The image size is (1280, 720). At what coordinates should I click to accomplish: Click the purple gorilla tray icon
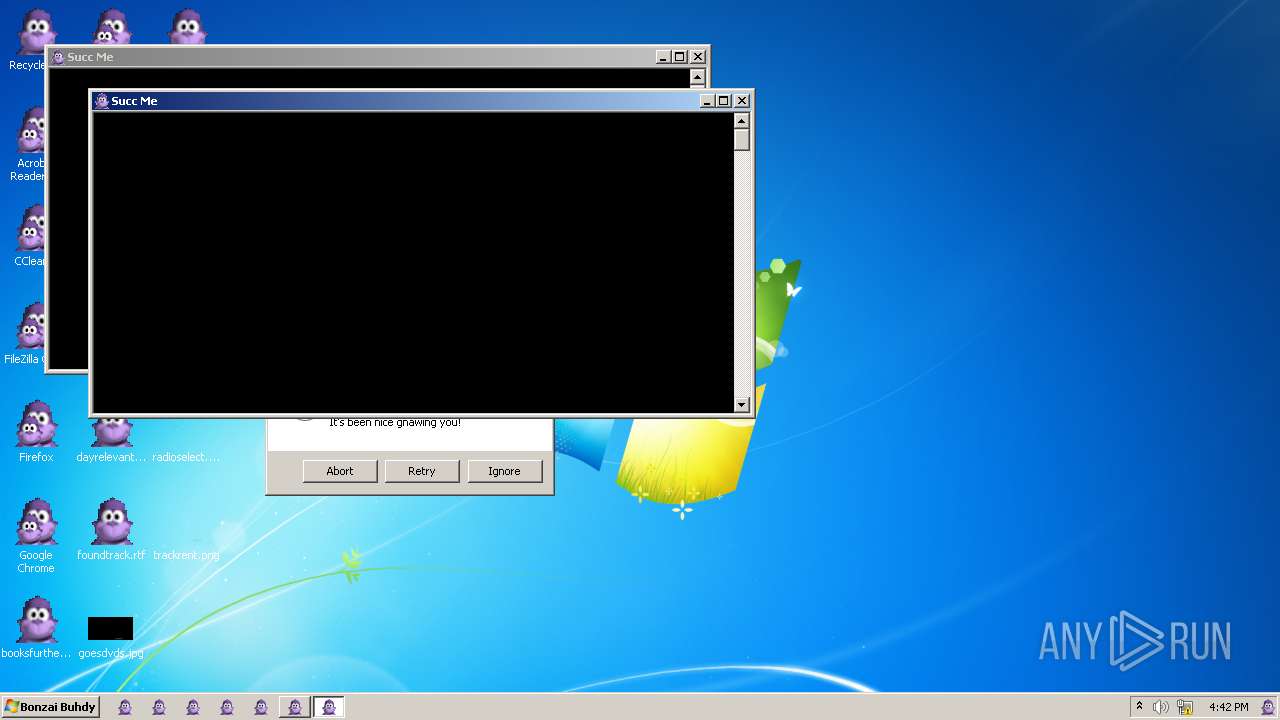pos(1268,707)
